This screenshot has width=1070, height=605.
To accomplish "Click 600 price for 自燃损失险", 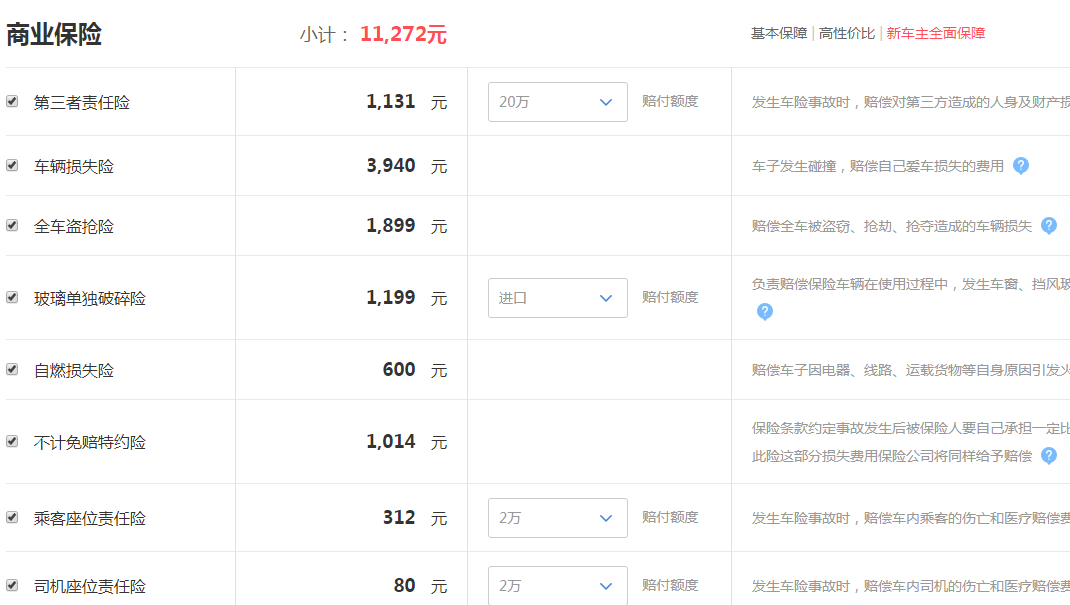I will click(x=399, y=370).
